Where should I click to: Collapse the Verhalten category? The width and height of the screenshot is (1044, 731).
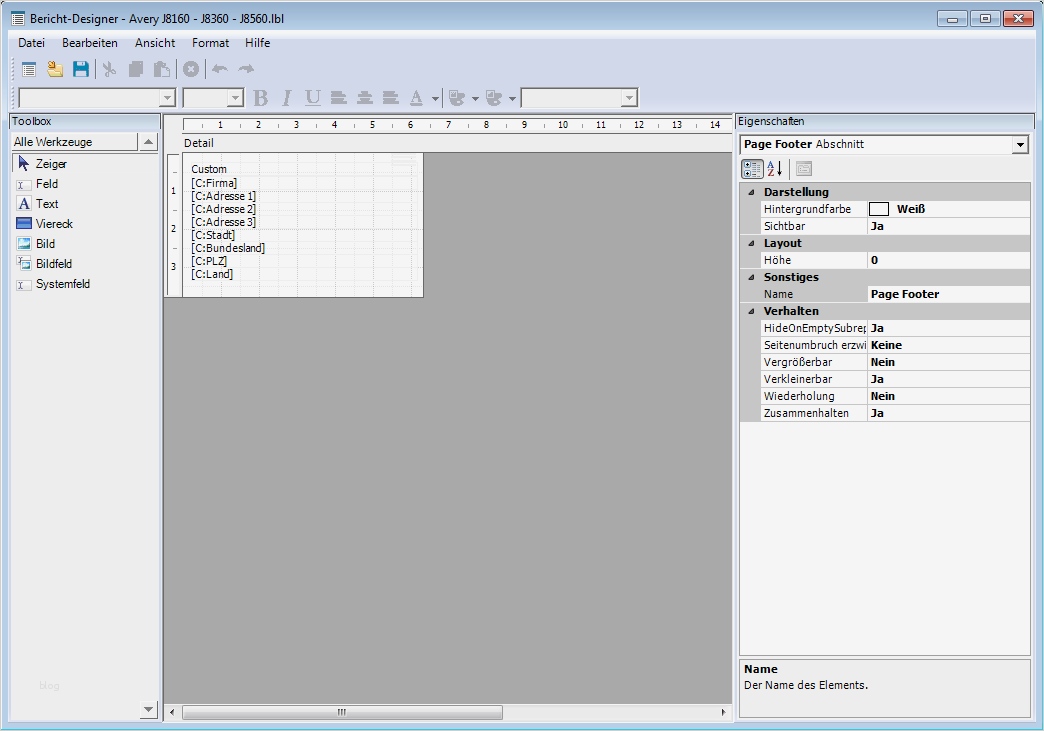click(751, 312)
